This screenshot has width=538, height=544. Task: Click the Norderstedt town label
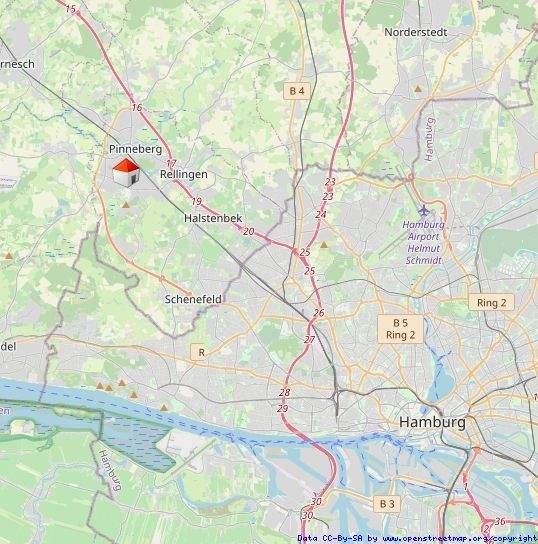tap(416, 32)
